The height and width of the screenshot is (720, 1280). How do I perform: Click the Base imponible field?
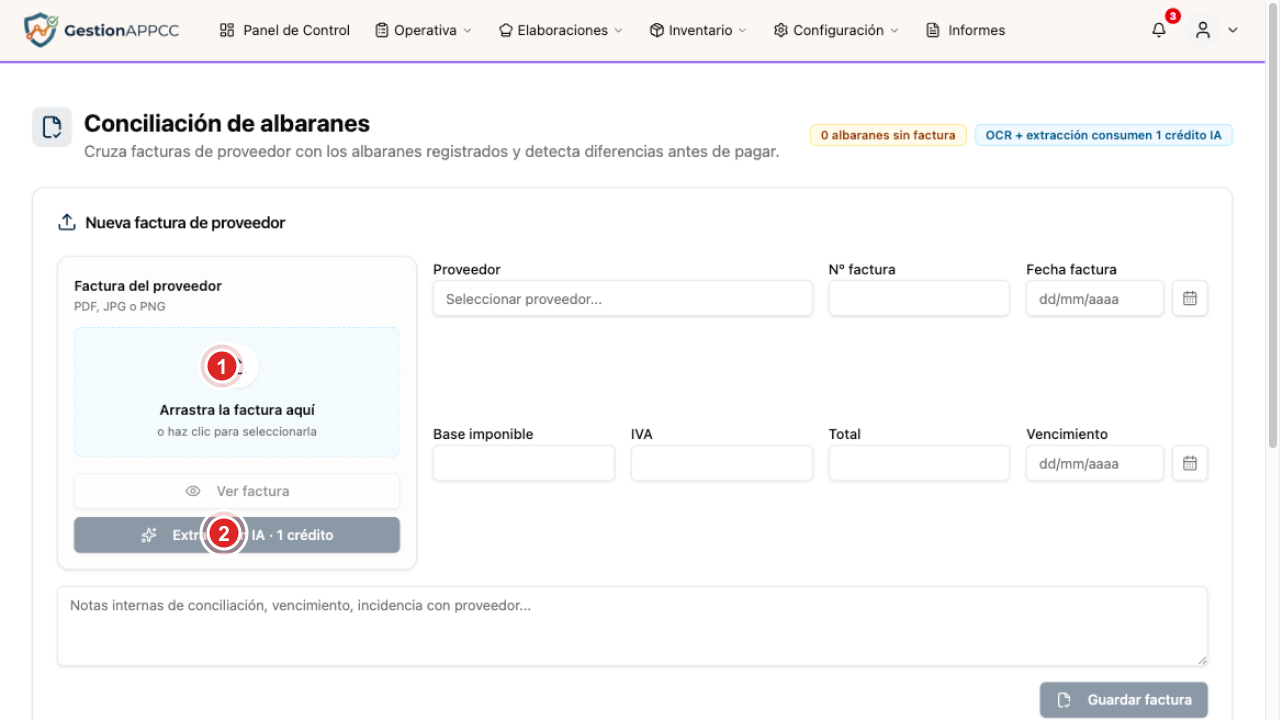click(x=524, y=463)
